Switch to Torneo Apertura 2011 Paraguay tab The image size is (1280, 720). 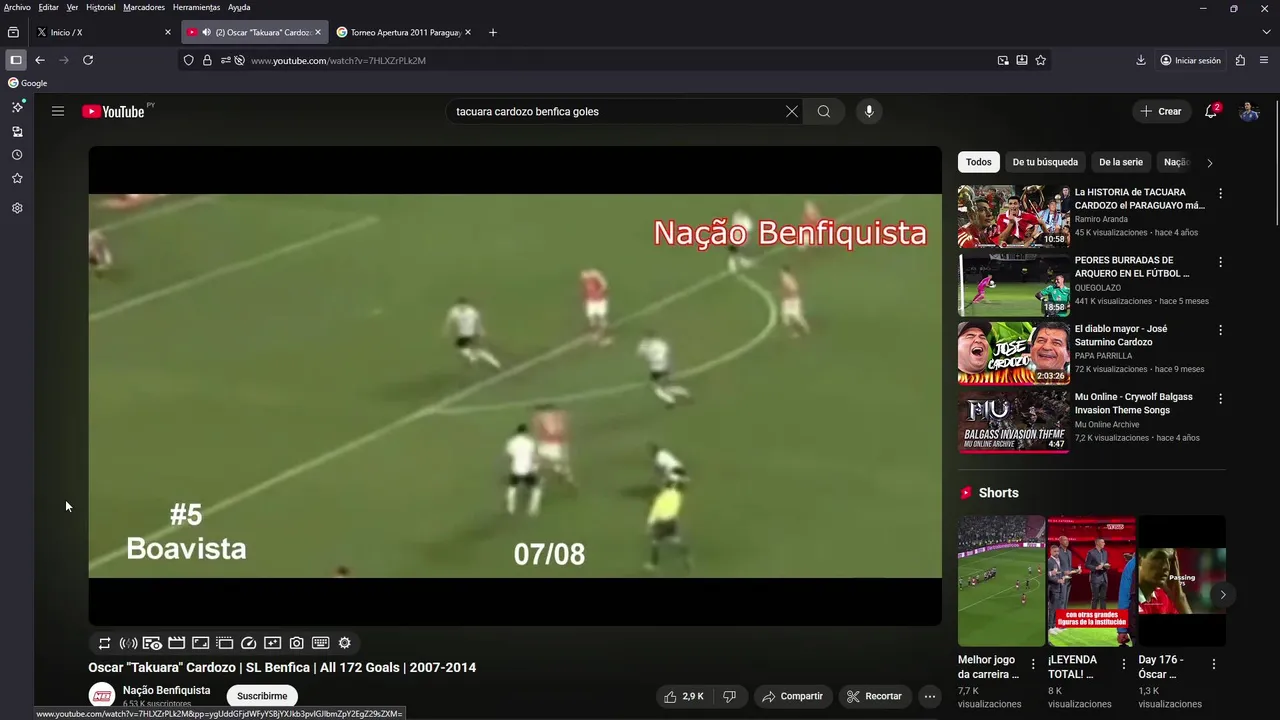coord(403,32)
